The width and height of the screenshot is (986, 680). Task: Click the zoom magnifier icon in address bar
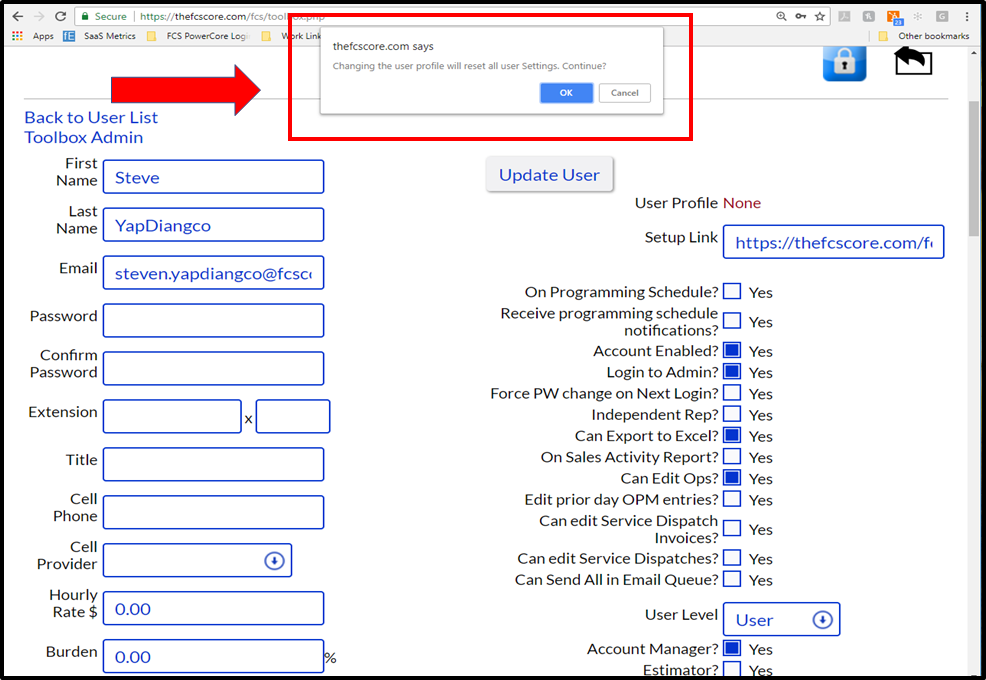click(x=781, y=16)
